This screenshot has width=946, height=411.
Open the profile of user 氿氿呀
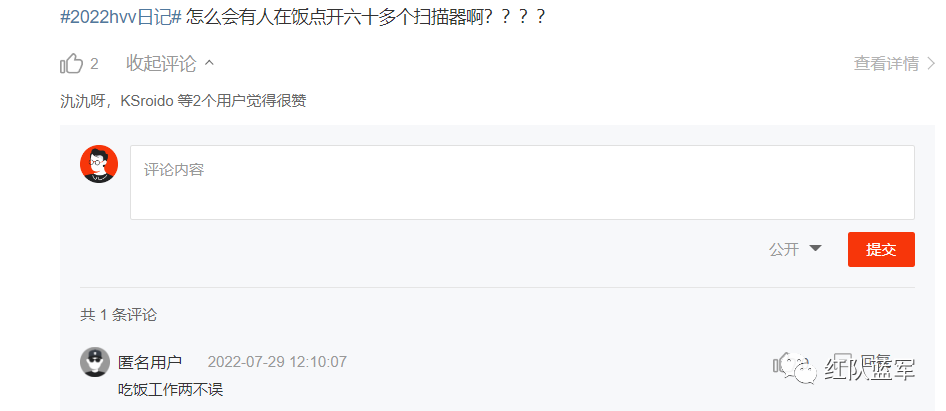coord(81,101)
